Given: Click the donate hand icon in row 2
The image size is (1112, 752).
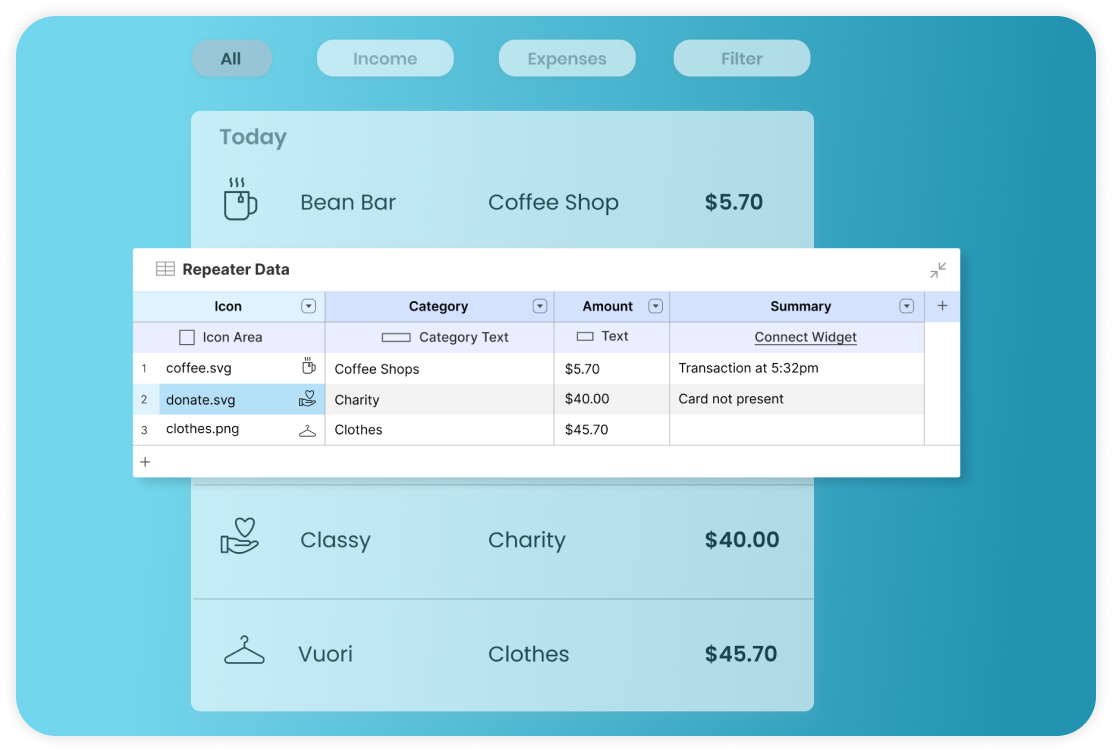Looking at the screenshot, I should (x=307, y=398).
